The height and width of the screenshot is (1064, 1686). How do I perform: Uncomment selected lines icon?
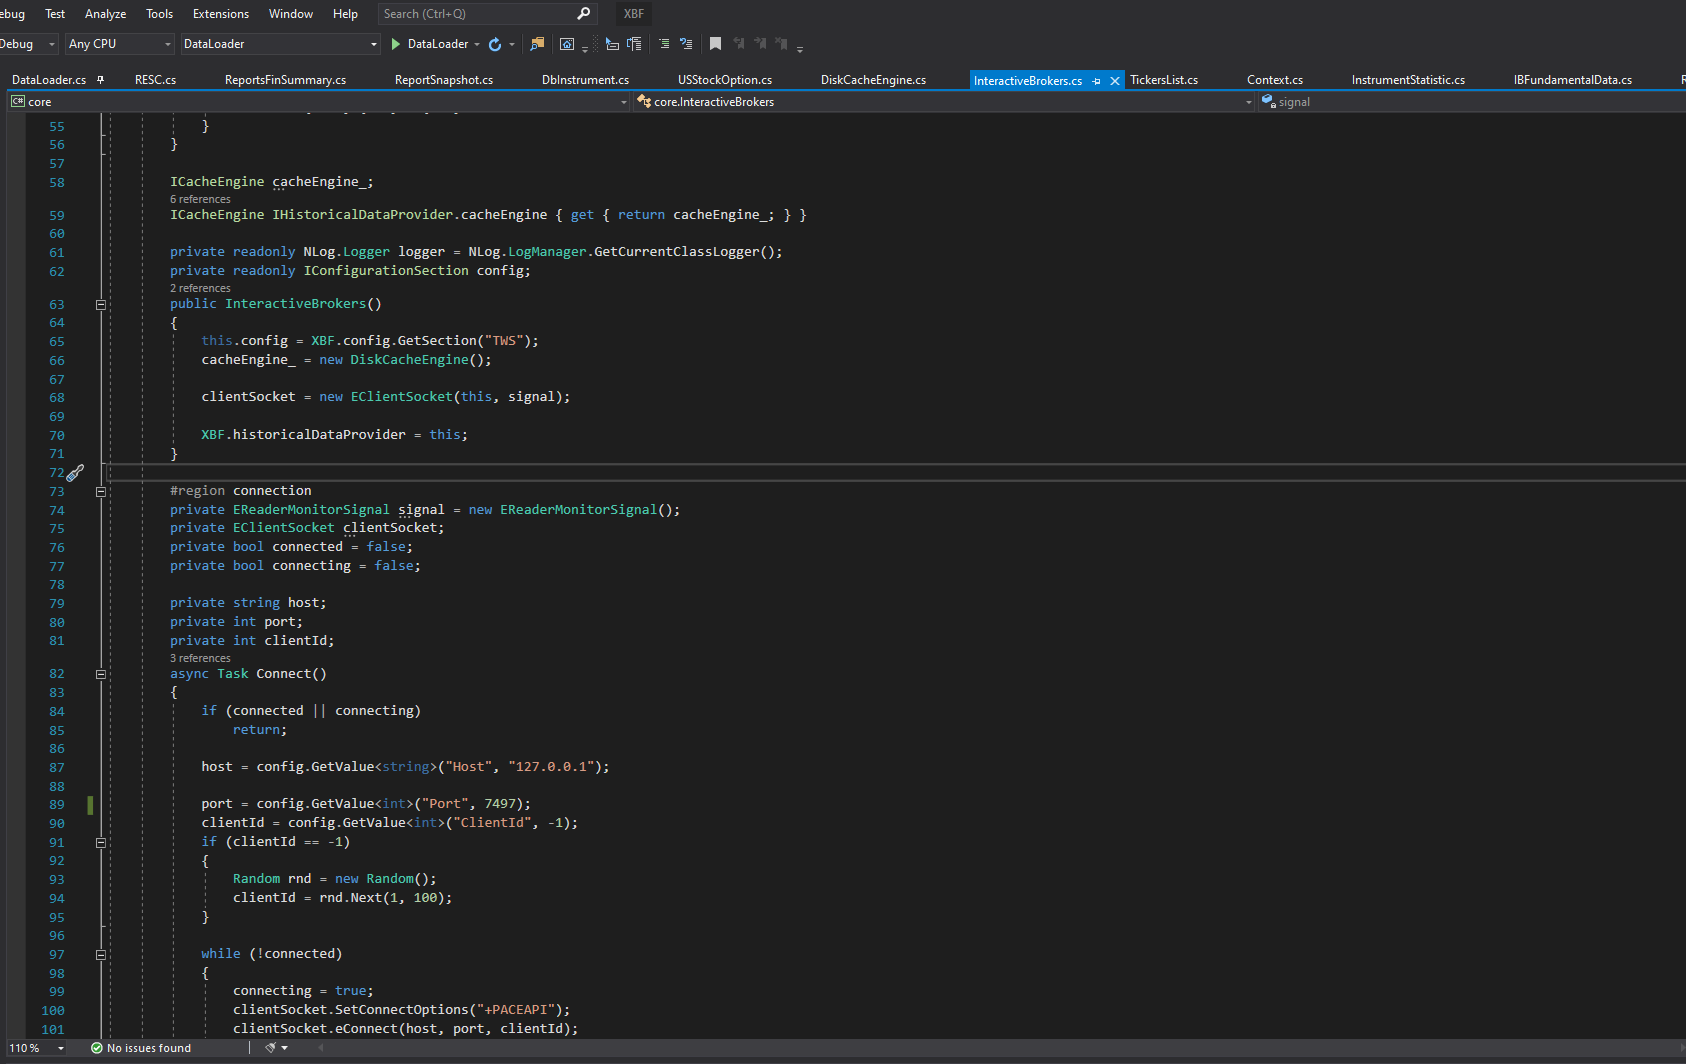click(x=686, y=44)
